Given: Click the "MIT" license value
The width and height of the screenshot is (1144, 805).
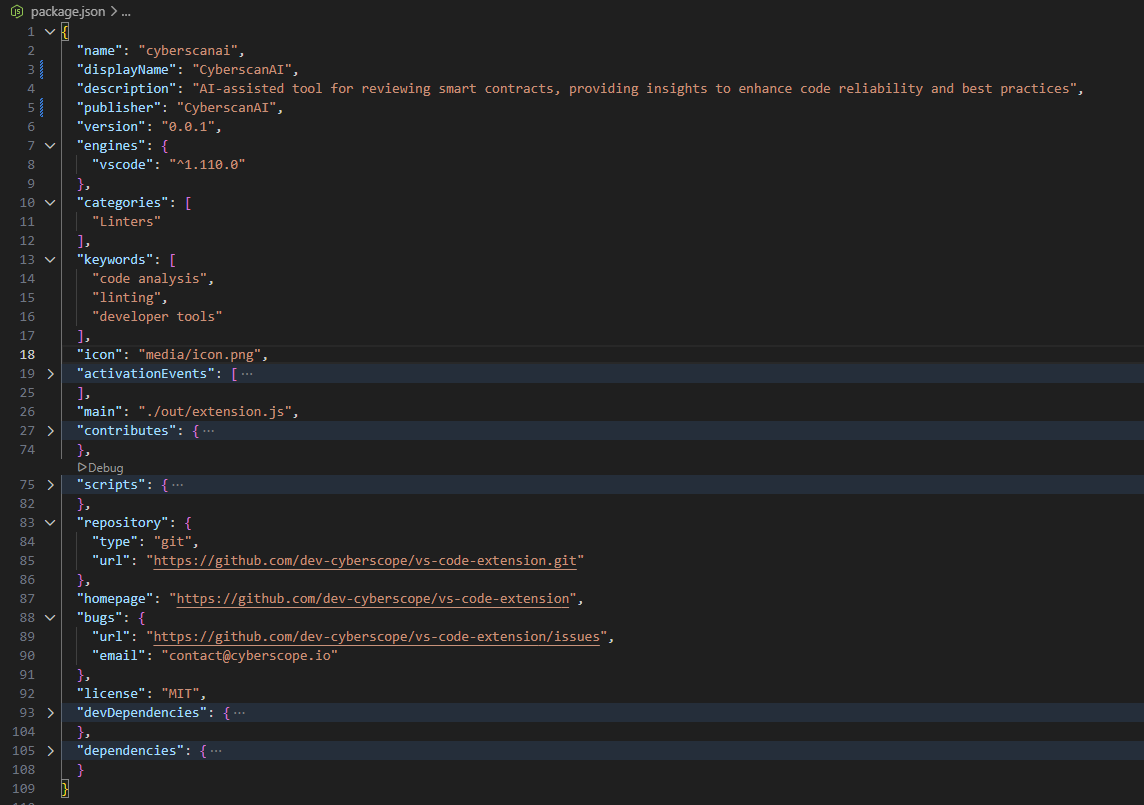Looking at the screenshot, I should 180,693.
